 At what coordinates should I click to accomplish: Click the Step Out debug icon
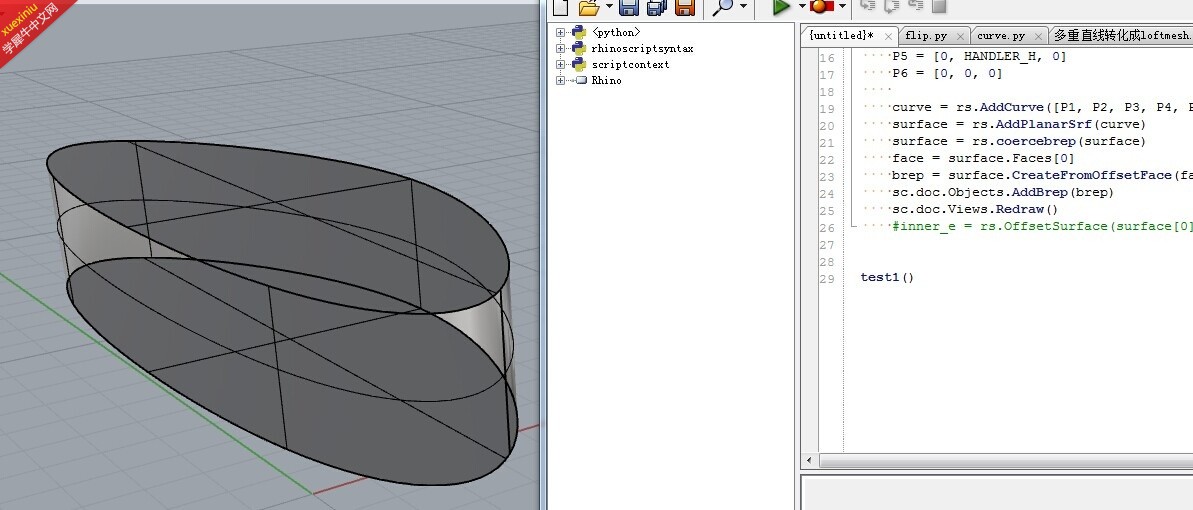pos(915,6)
